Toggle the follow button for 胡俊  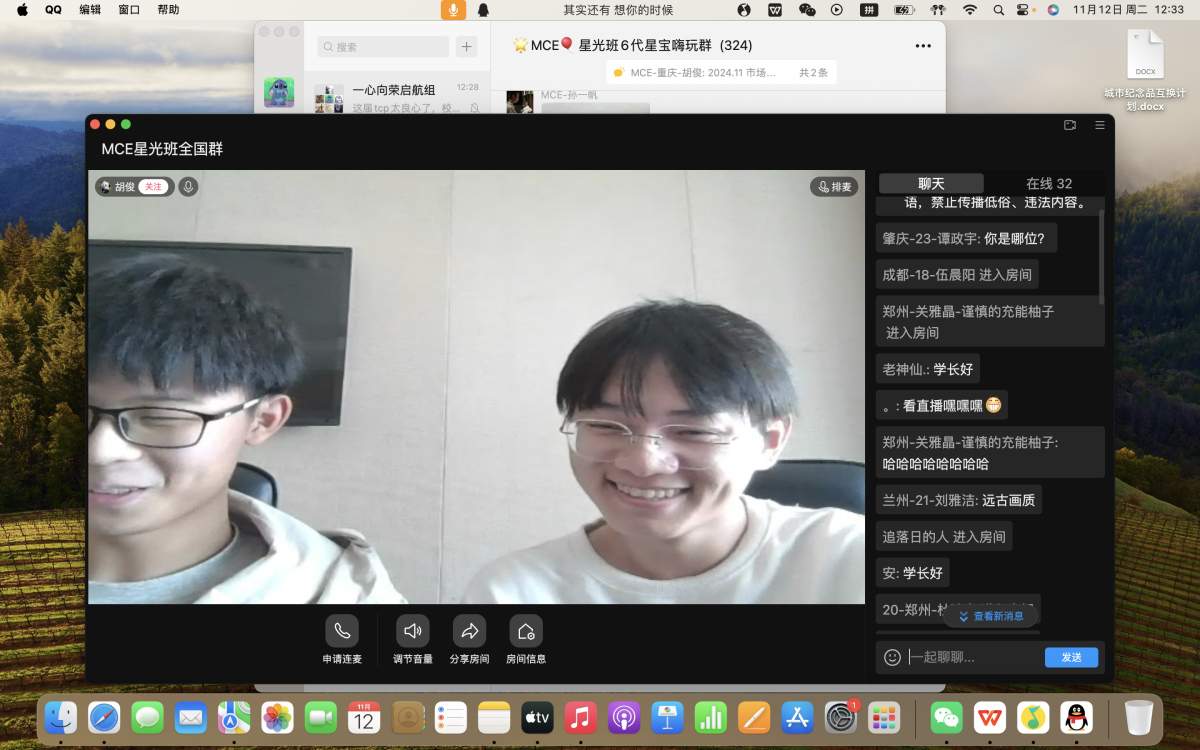(153, 187)
